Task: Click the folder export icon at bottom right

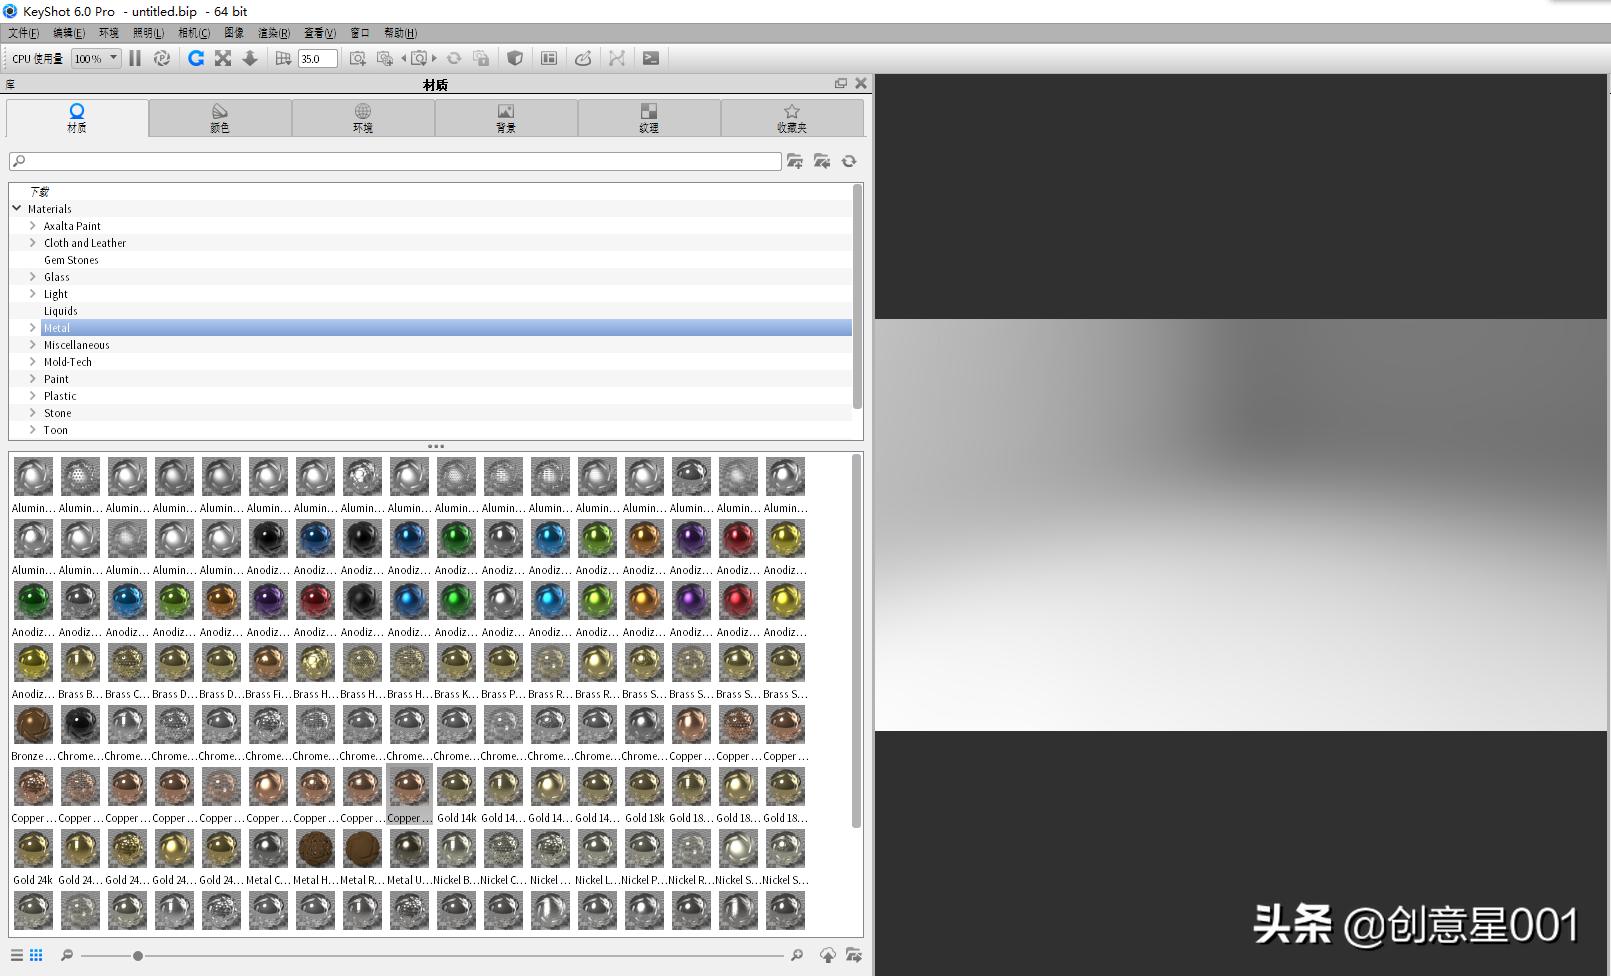Action: [x=854, y=955]
